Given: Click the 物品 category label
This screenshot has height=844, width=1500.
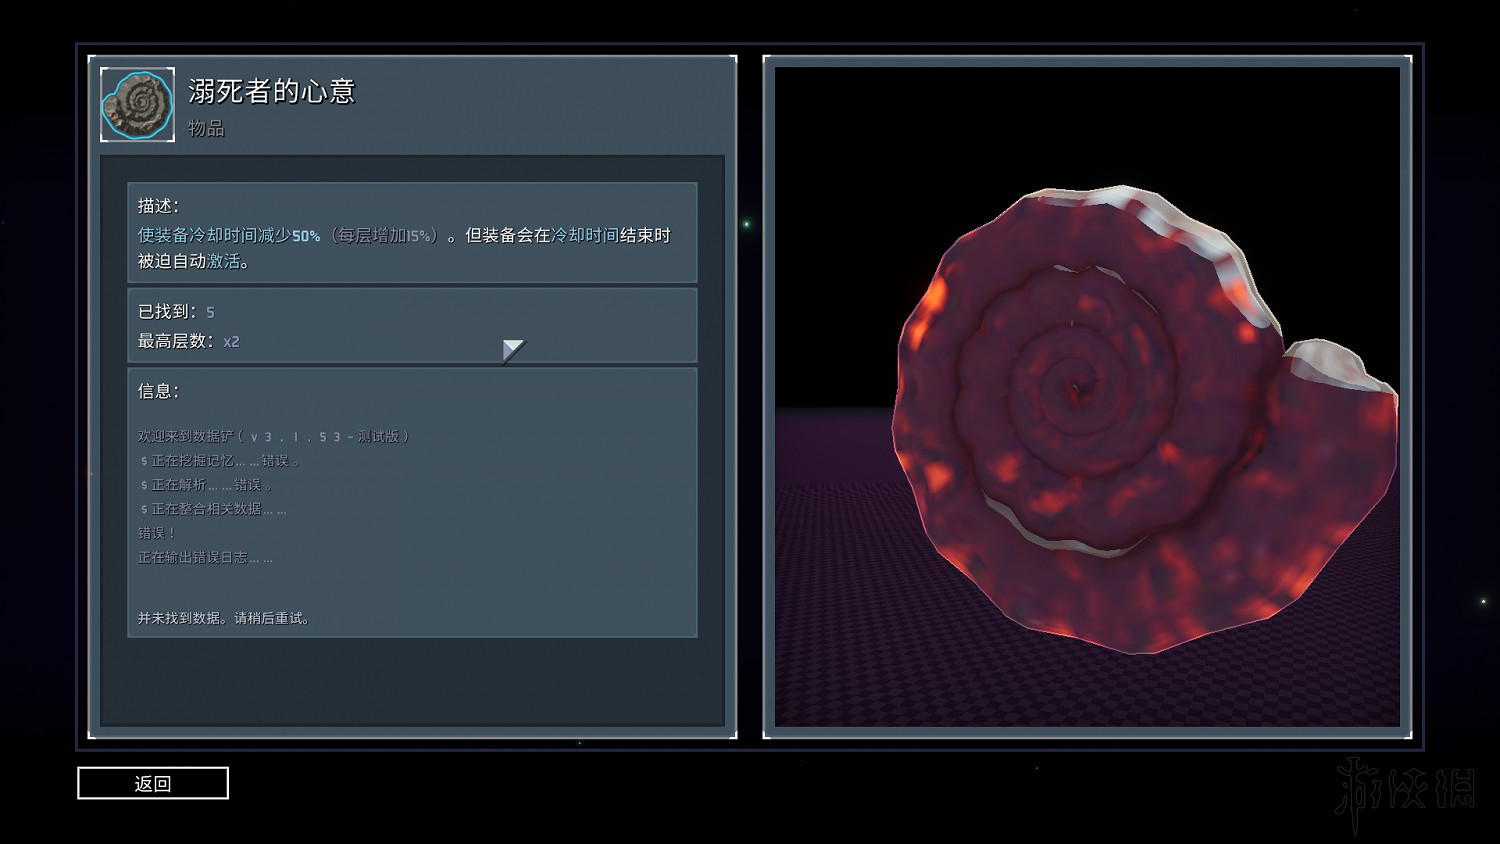Looking at the screenshot, I should tap(206, 129).
